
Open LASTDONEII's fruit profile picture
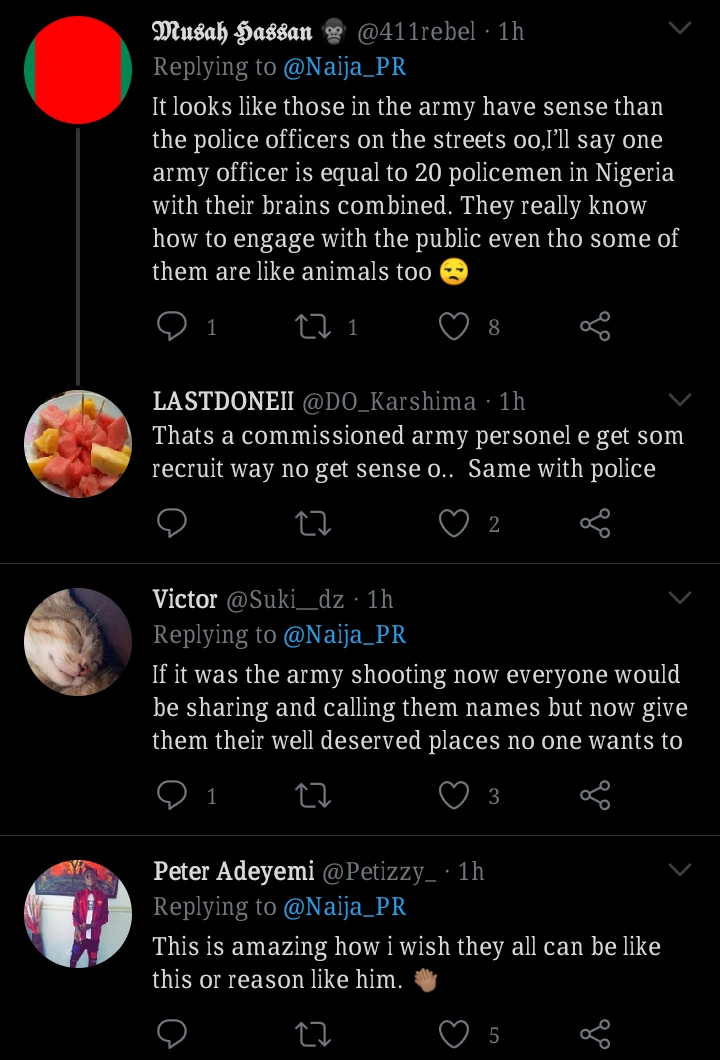[x=78, y=444]
